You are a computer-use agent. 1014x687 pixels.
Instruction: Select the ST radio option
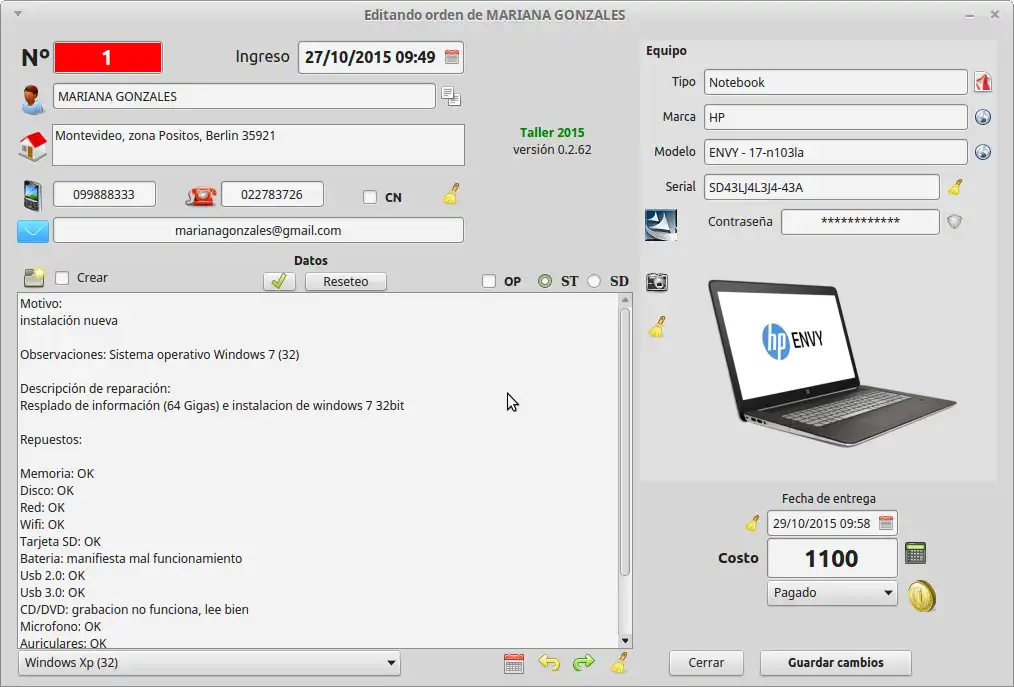pos(545,281)
